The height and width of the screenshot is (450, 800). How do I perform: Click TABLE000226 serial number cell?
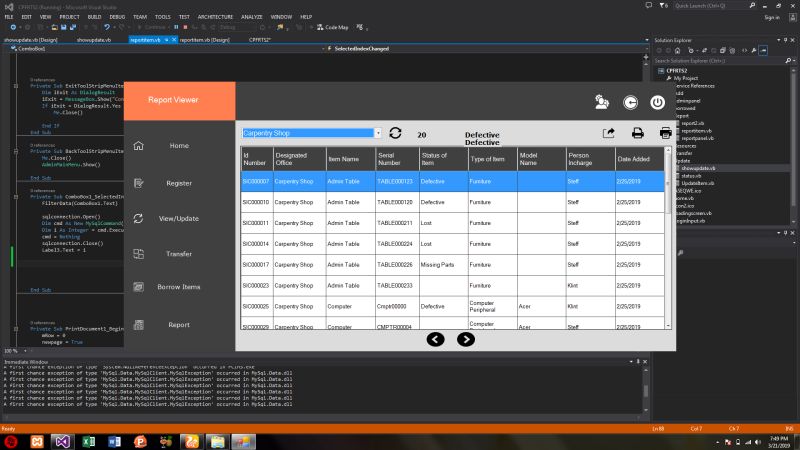pos(396,265)
